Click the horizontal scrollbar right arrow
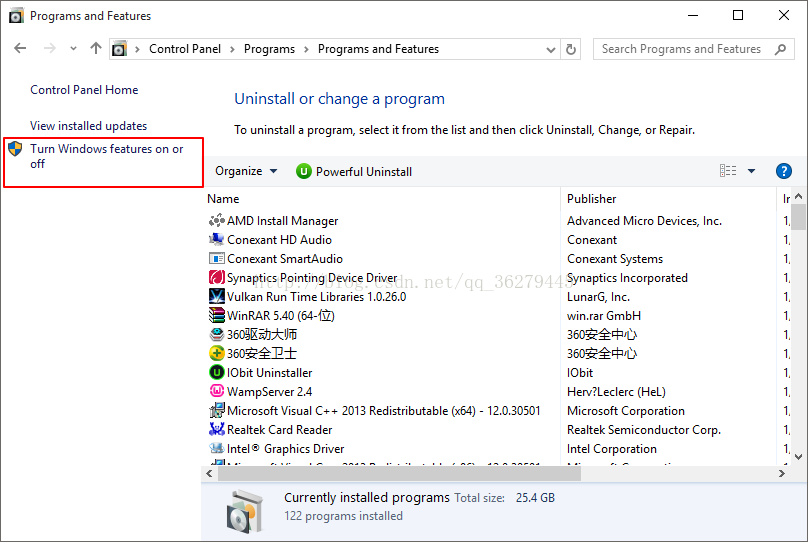 click(x=782, y=473)
